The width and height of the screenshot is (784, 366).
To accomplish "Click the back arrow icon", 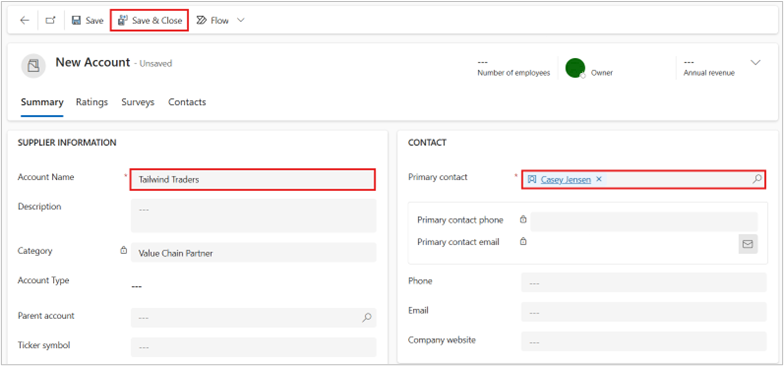I will point(24,20).
